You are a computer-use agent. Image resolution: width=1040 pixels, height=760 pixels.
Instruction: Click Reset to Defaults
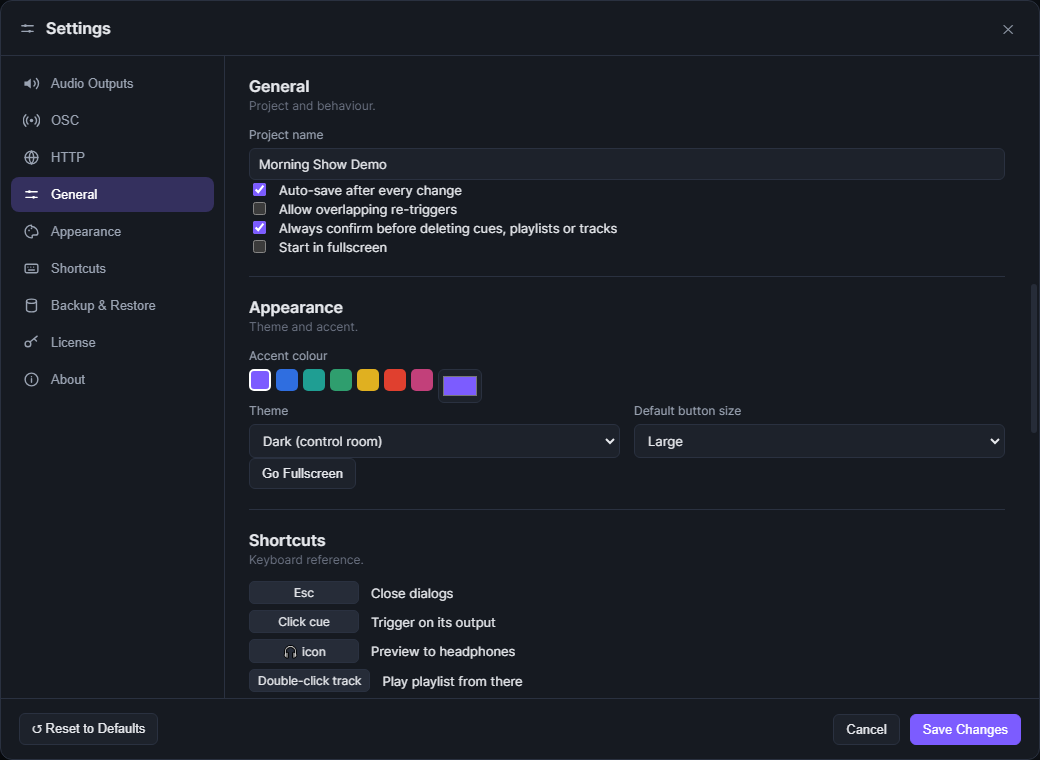pyautogui.click(x=88, y=729)
